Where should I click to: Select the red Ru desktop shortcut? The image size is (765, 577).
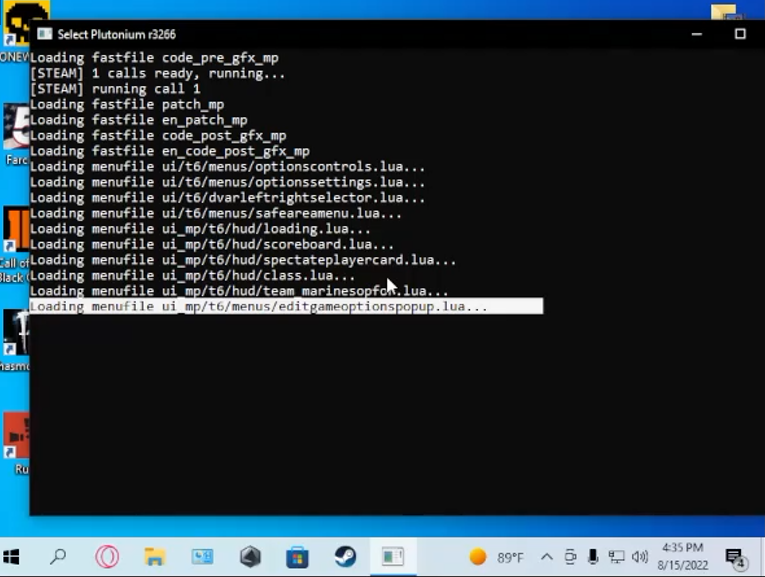[17, 443]
